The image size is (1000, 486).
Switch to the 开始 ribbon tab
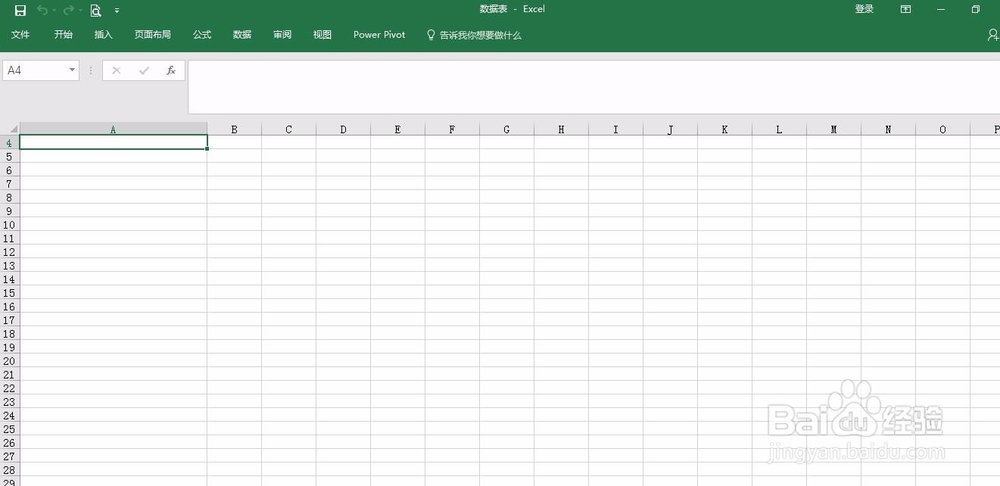pyautogui.click(x=63, y=35)
